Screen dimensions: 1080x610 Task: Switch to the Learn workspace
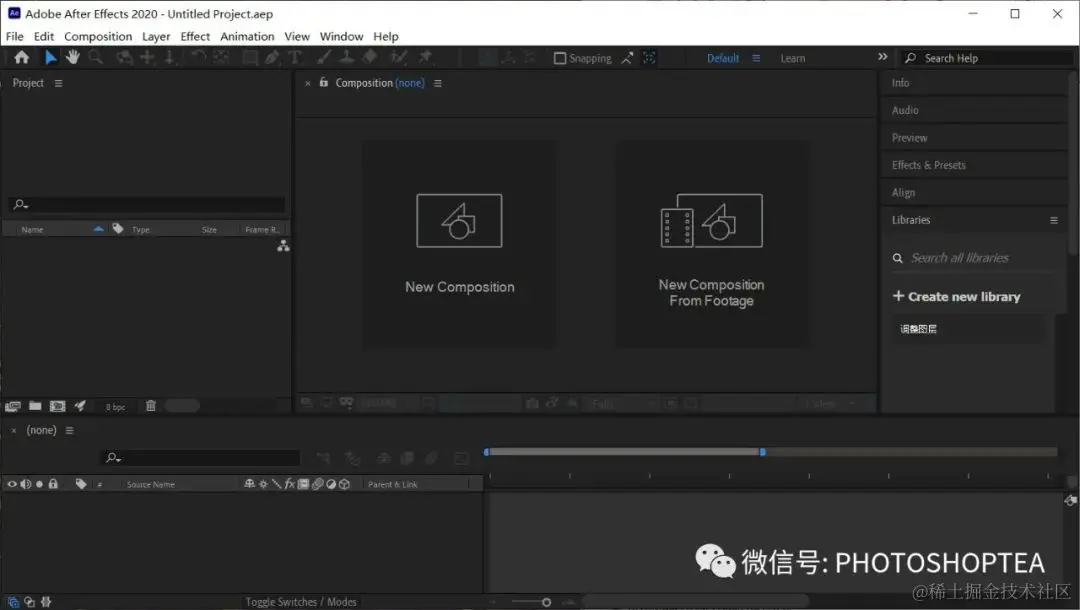(x=793, y=59)
